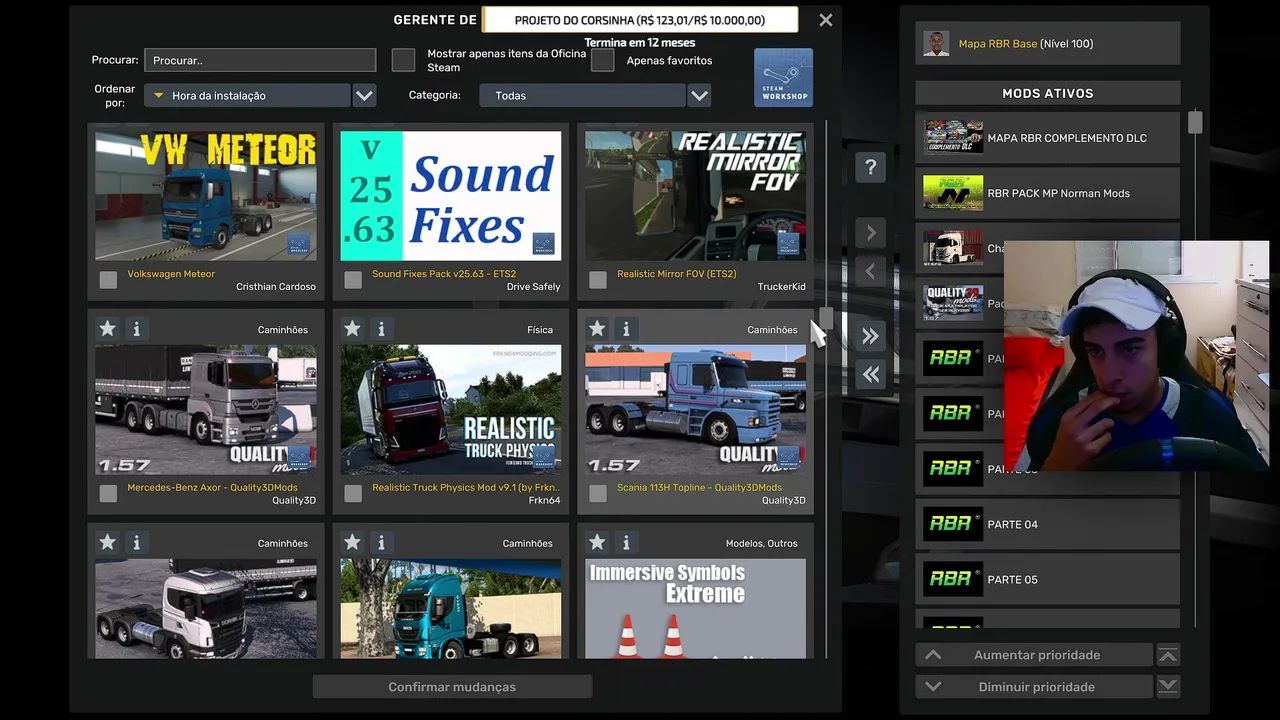Check the Scania 113H Topline checkbox

[x=598, y=493]
